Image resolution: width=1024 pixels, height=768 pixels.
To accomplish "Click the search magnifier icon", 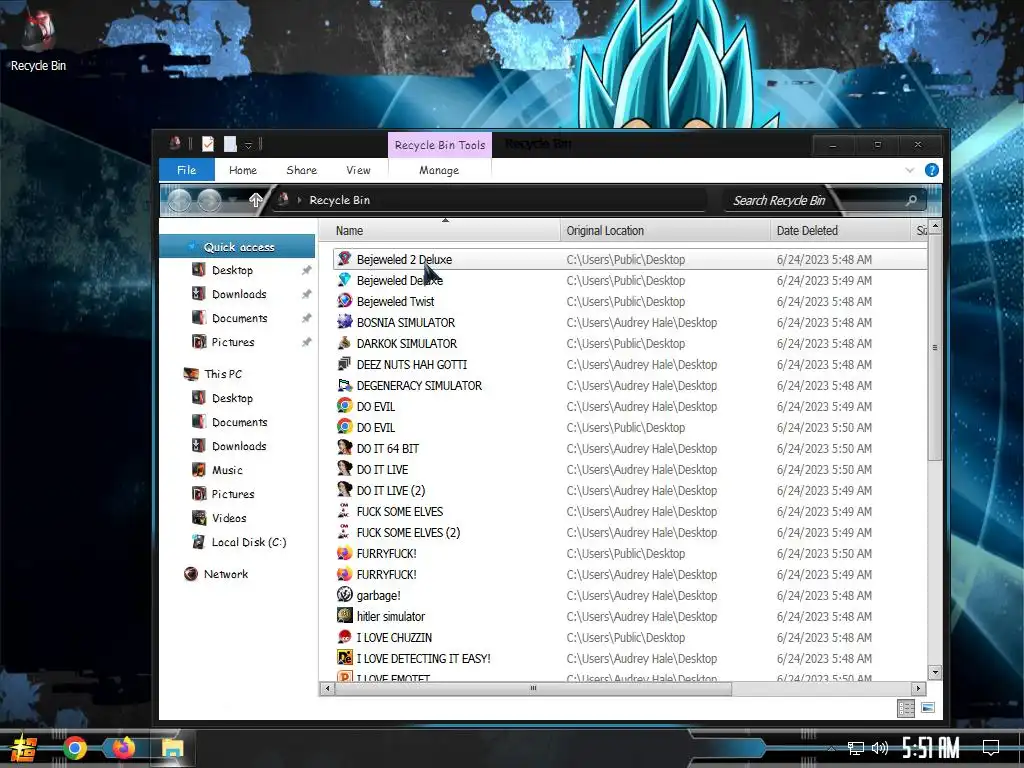I will click(911, 200).
